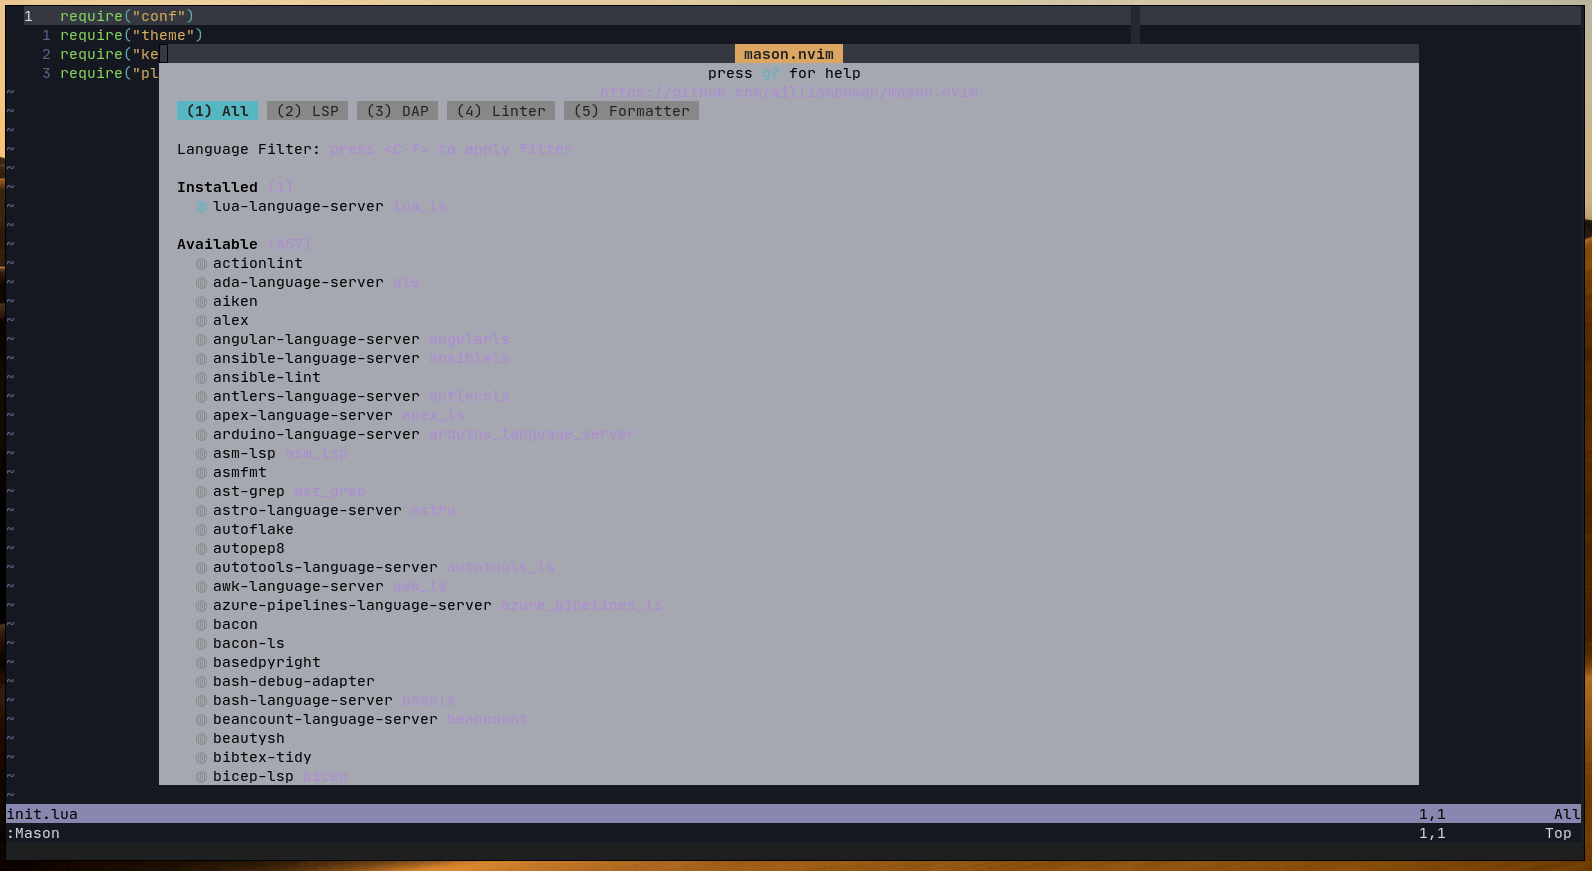Click the package icon beside astro-language-server
Viewport: 1592px width, 871px height.
point(201,511)
